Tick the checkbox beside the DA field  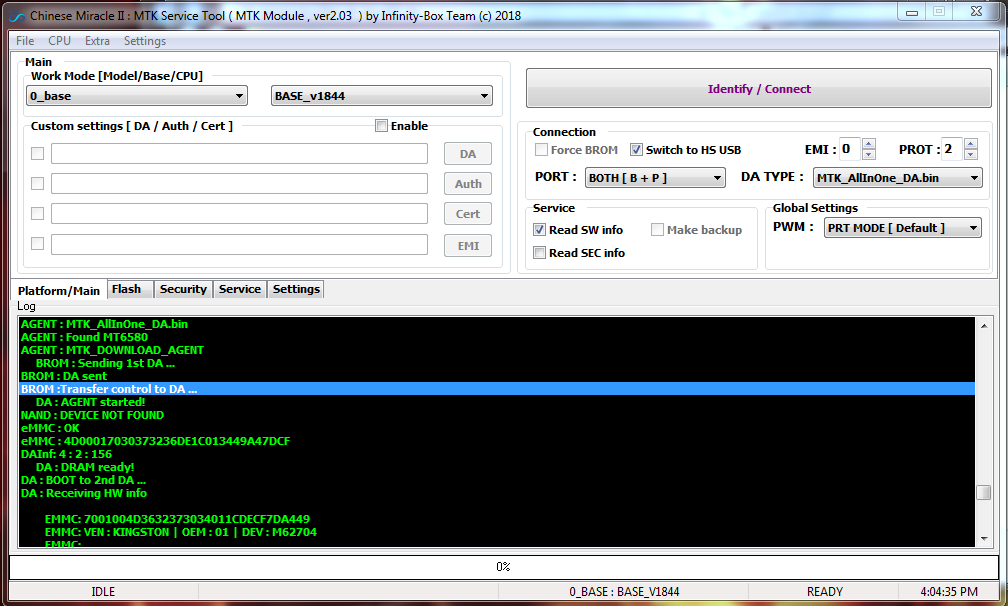37,154
